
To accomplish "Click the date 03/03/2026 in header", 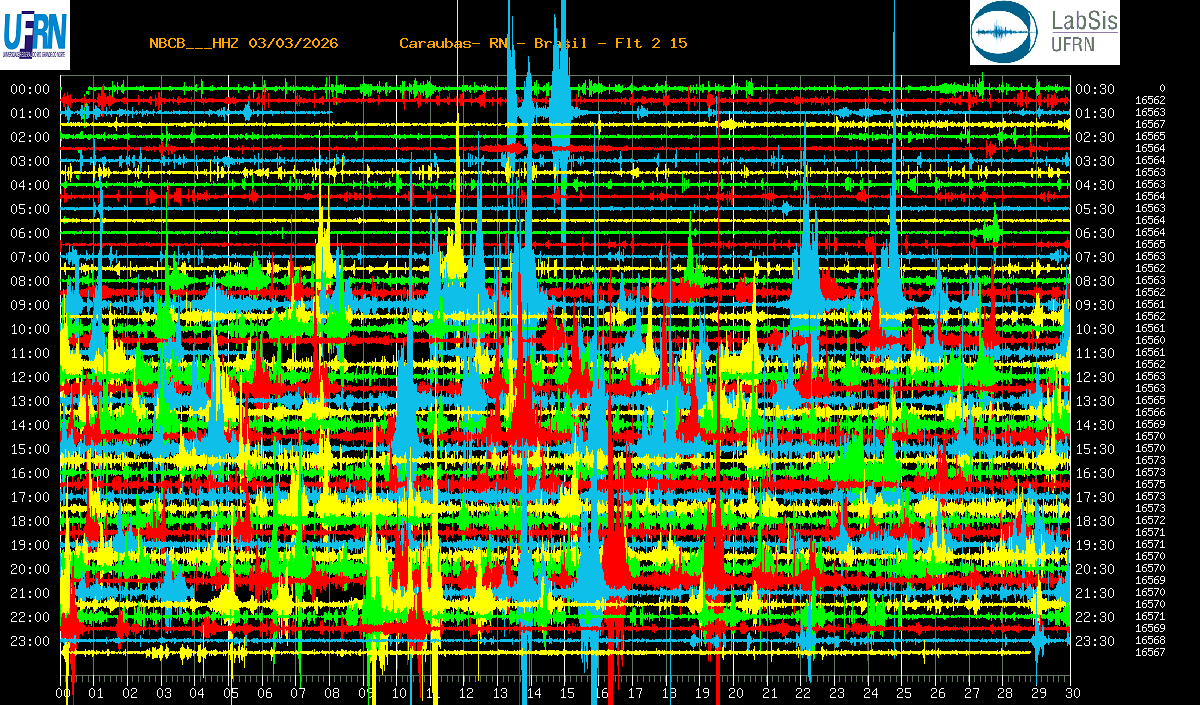I will click(x=293, y=43).
